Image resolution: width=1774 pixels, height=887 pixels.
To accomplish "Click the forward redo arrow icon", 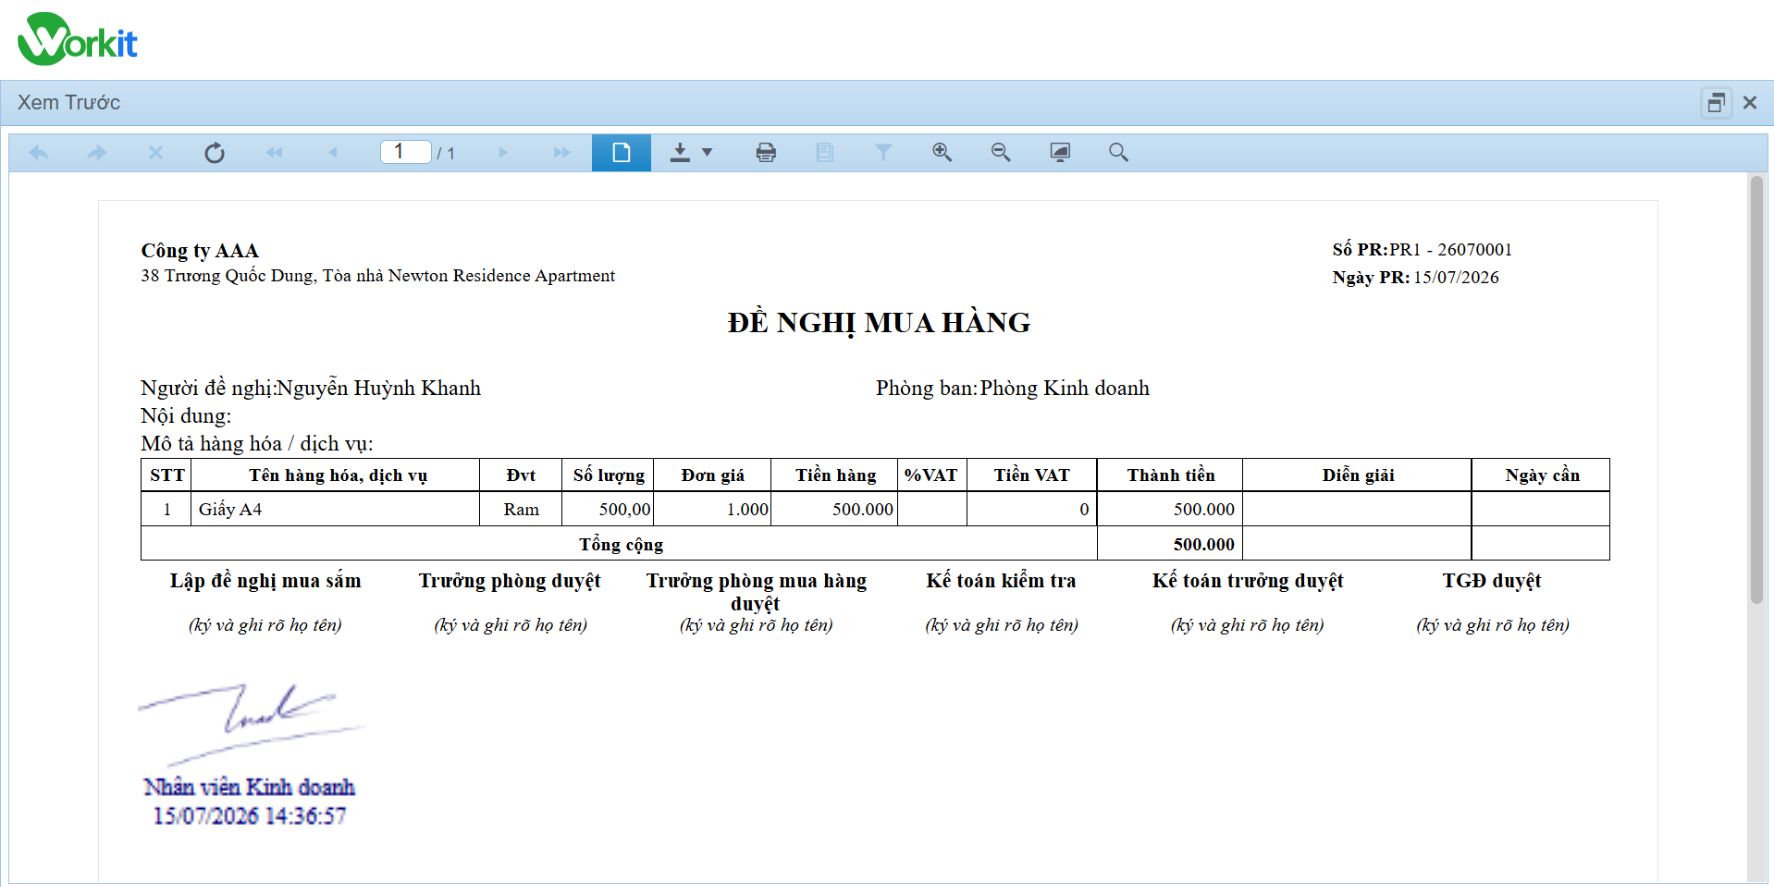I will tap(97, 153).
